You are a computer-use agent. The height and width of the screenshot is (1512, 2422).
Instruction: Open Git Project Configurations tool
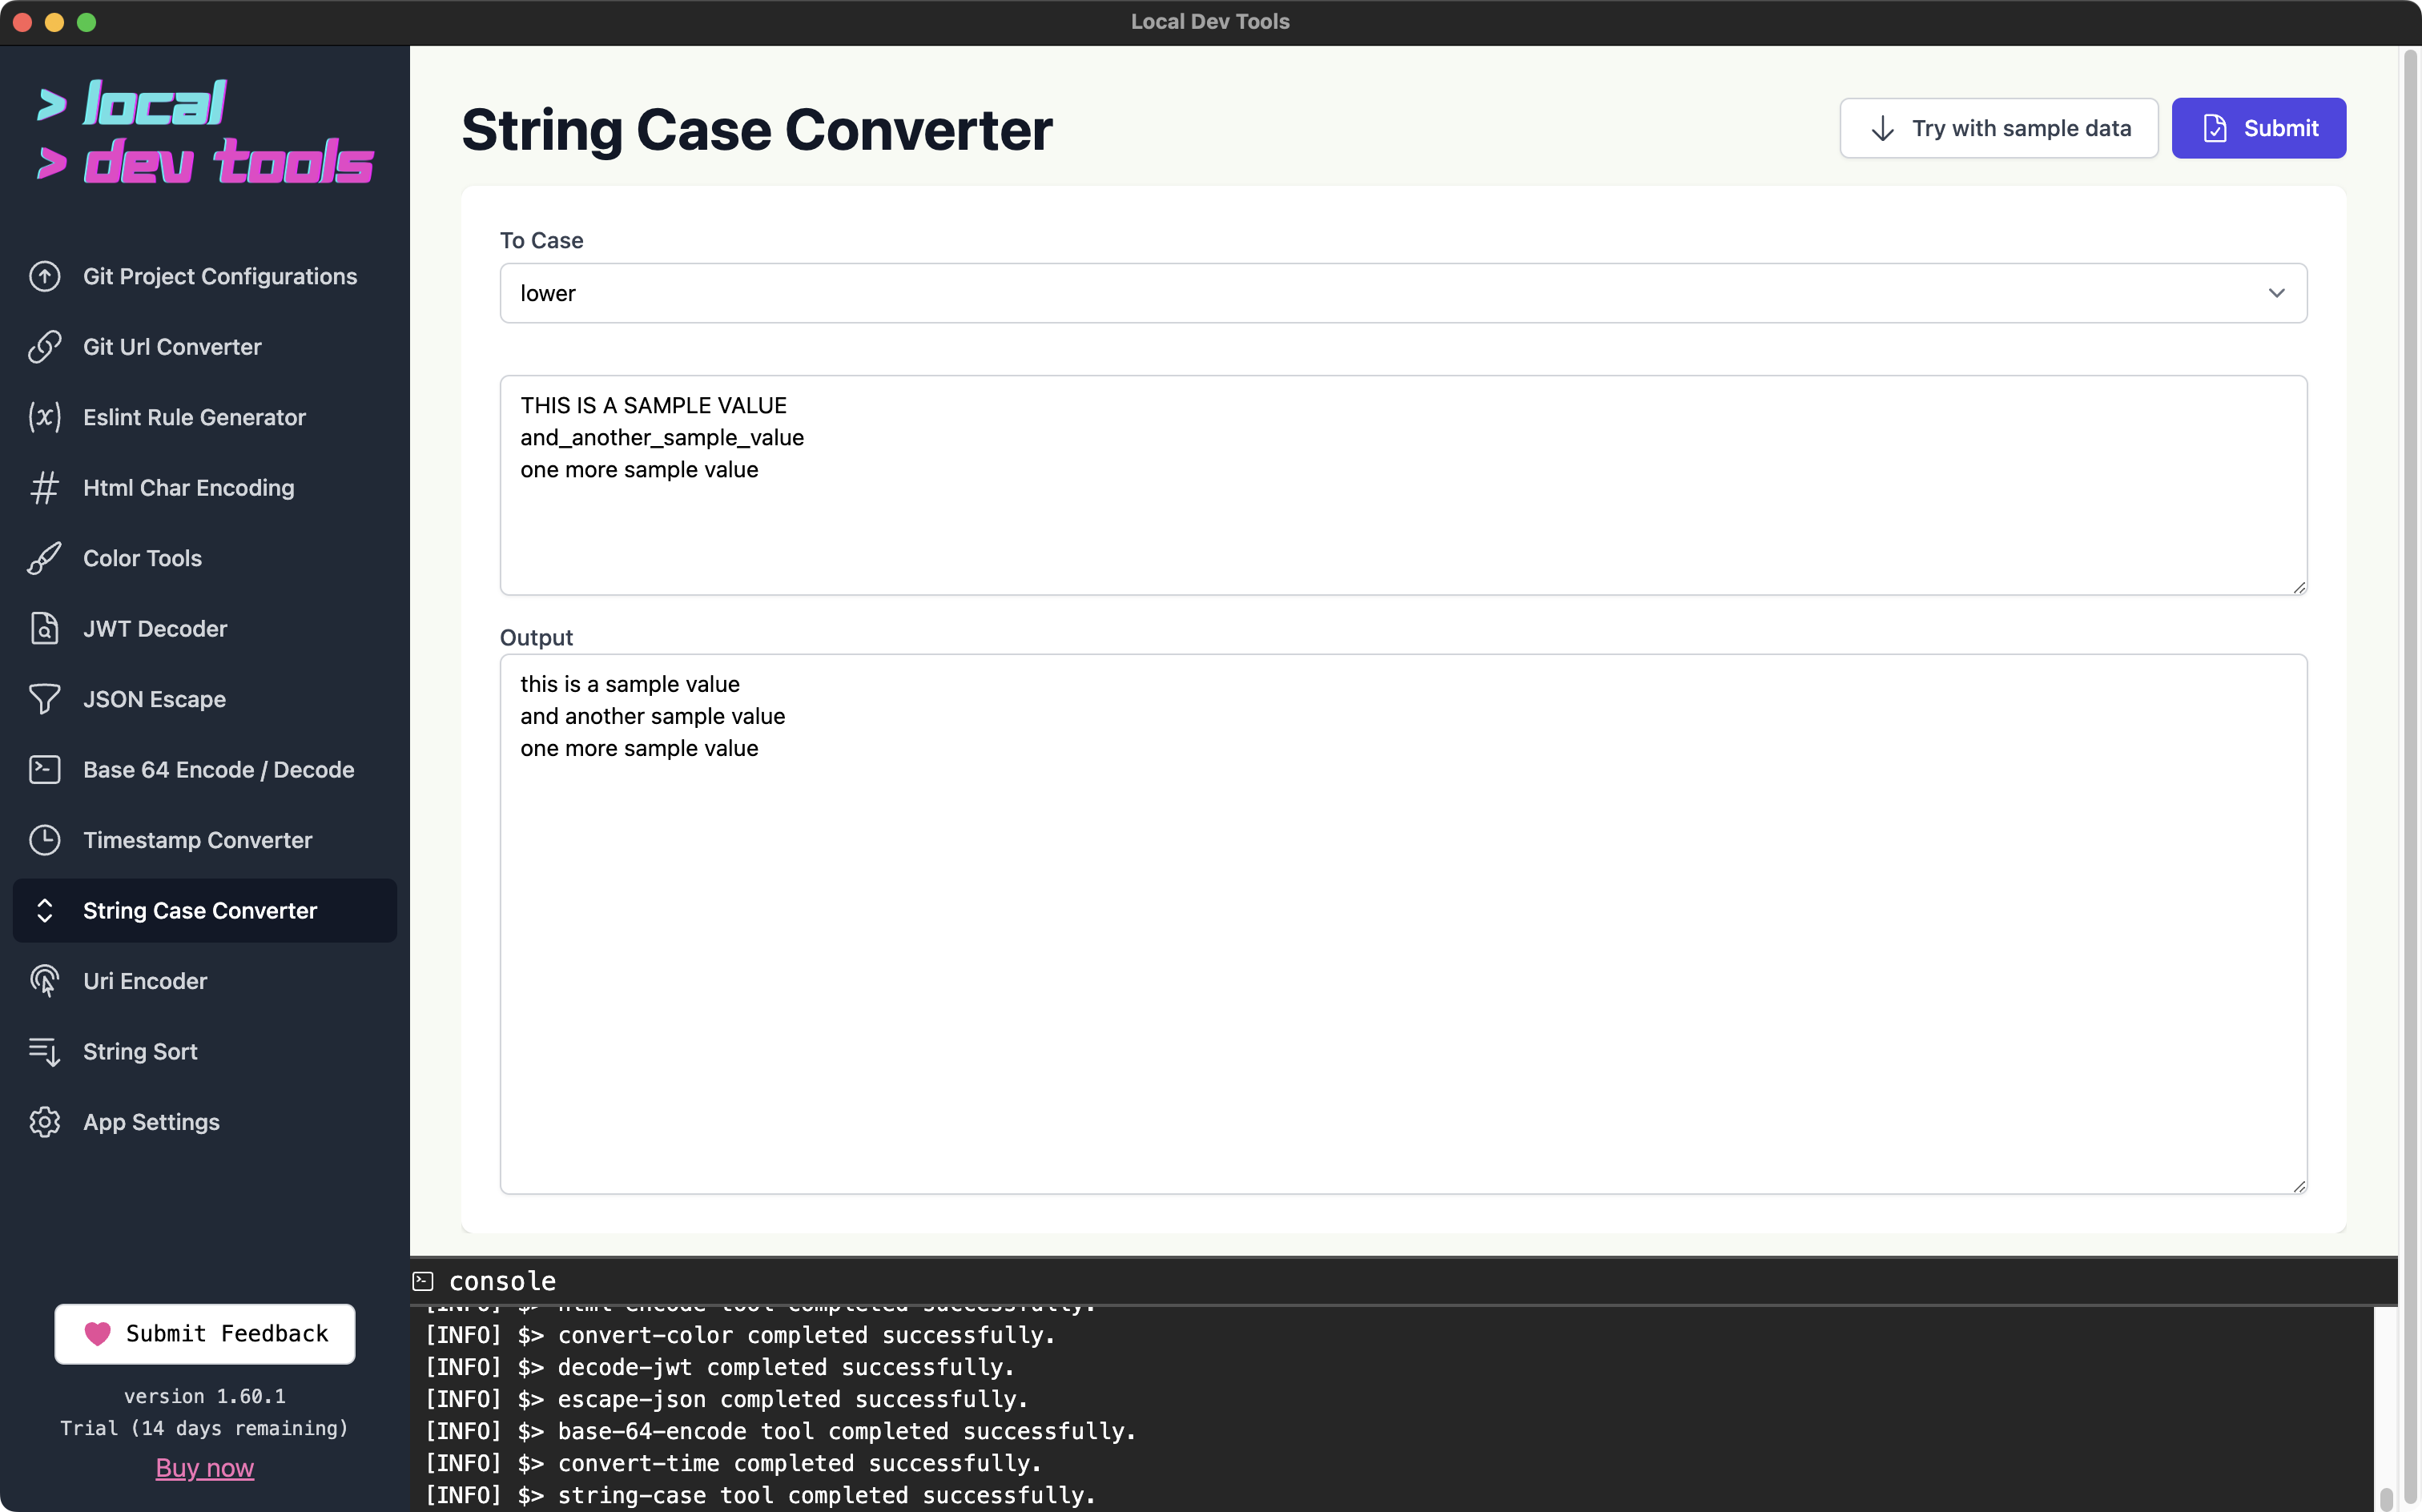point(205,276)
